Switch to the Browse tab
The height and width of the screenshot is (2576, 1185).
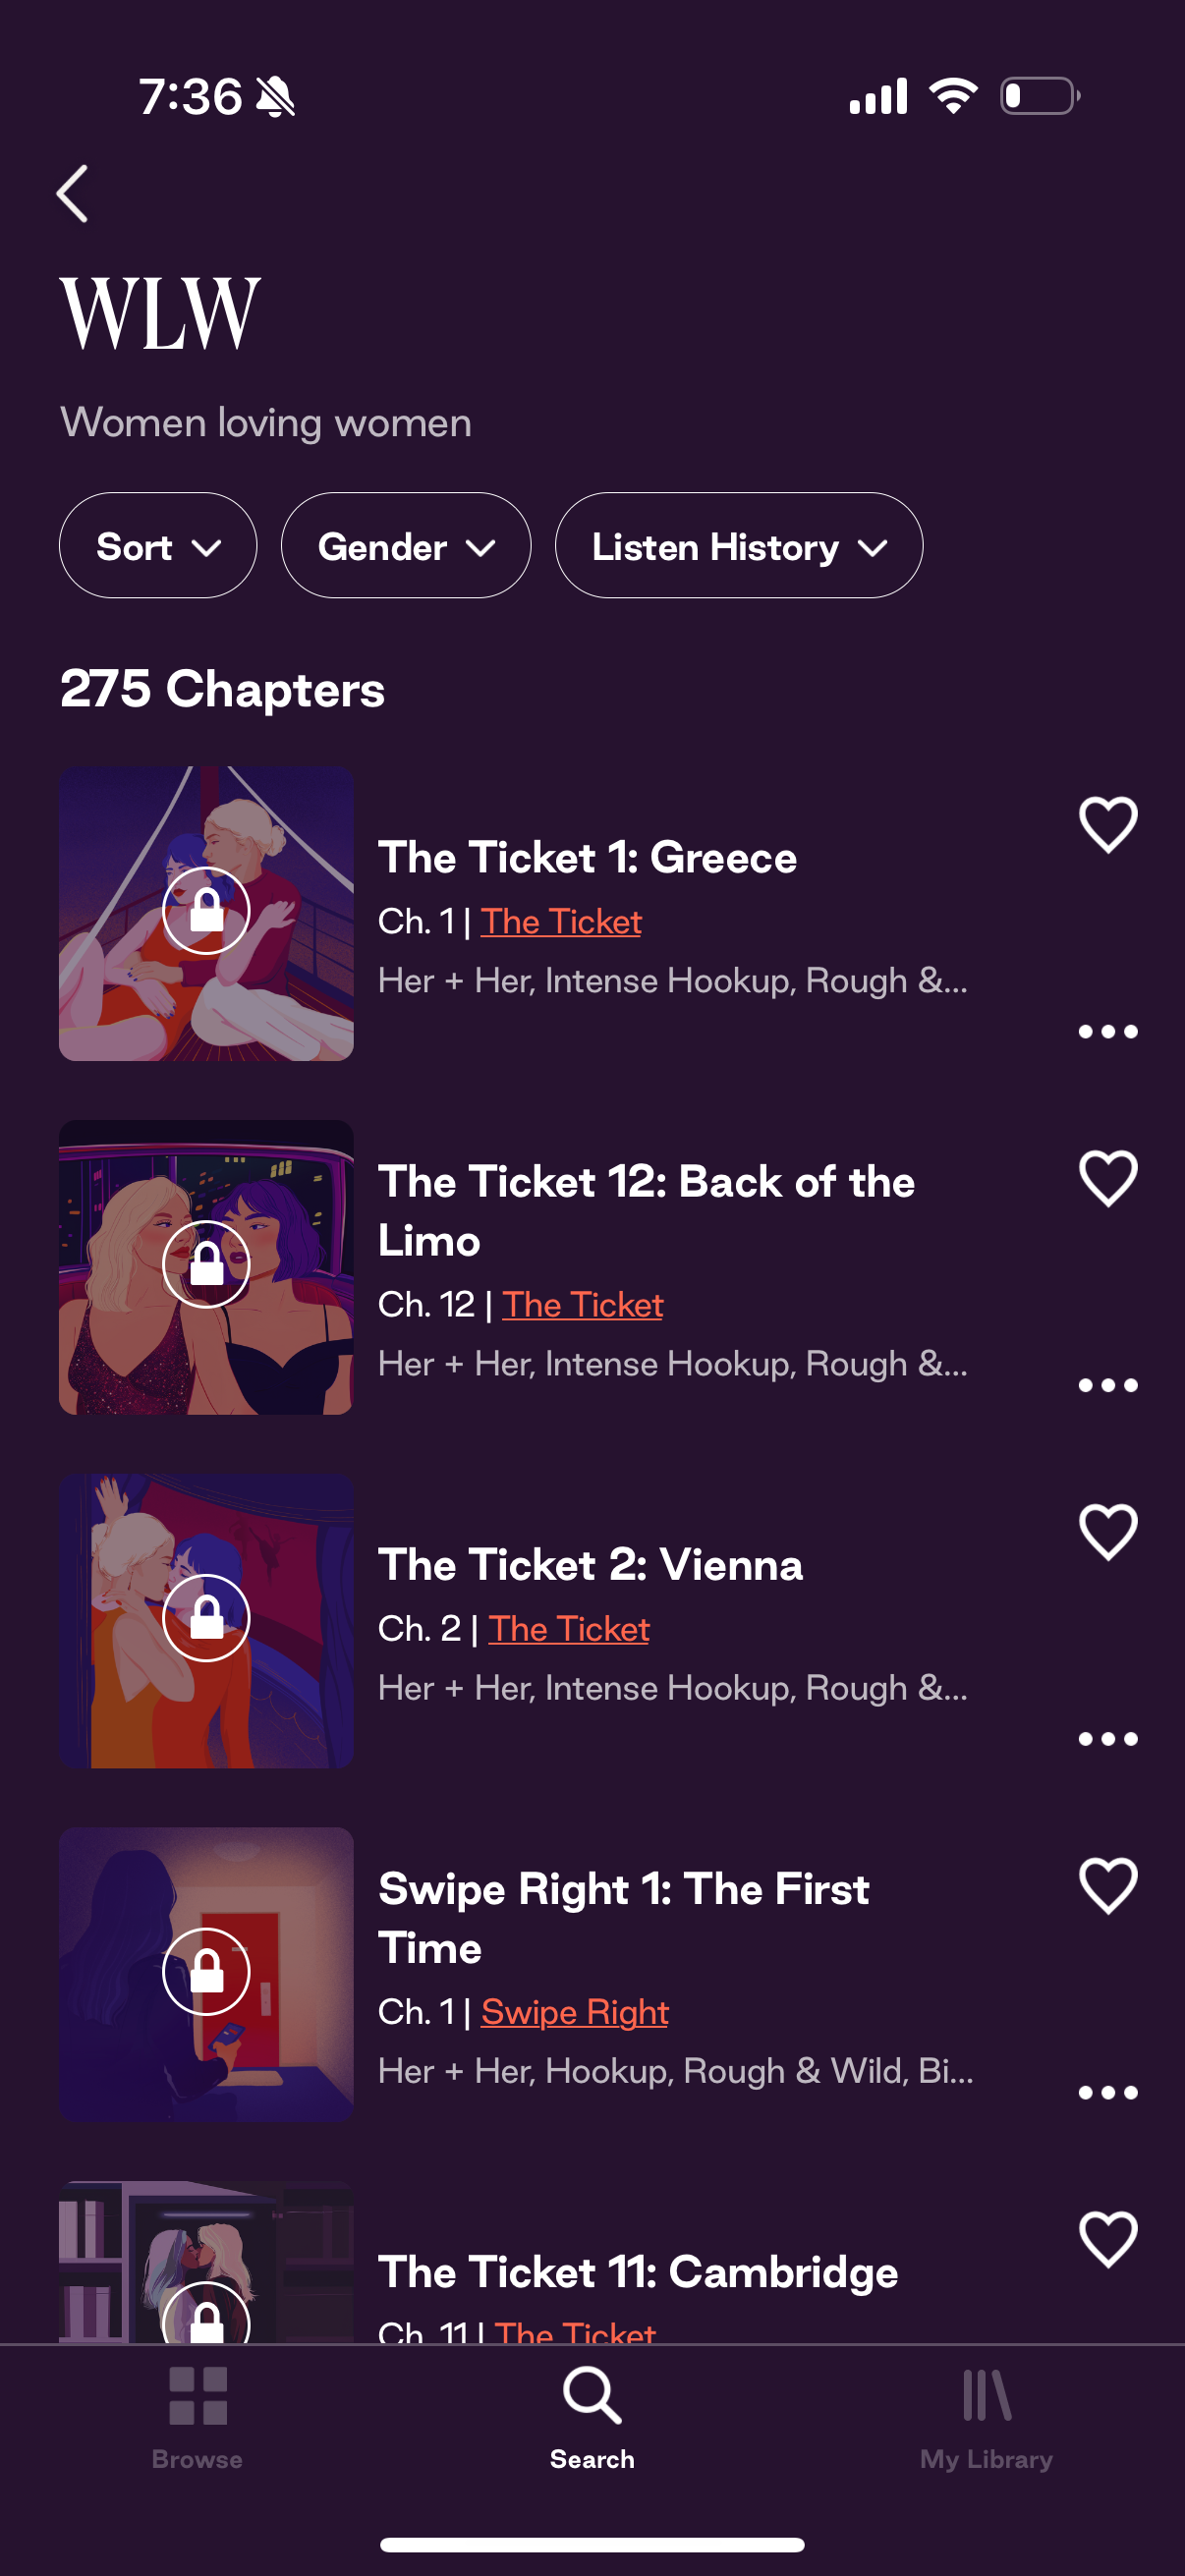[197, 2416]
